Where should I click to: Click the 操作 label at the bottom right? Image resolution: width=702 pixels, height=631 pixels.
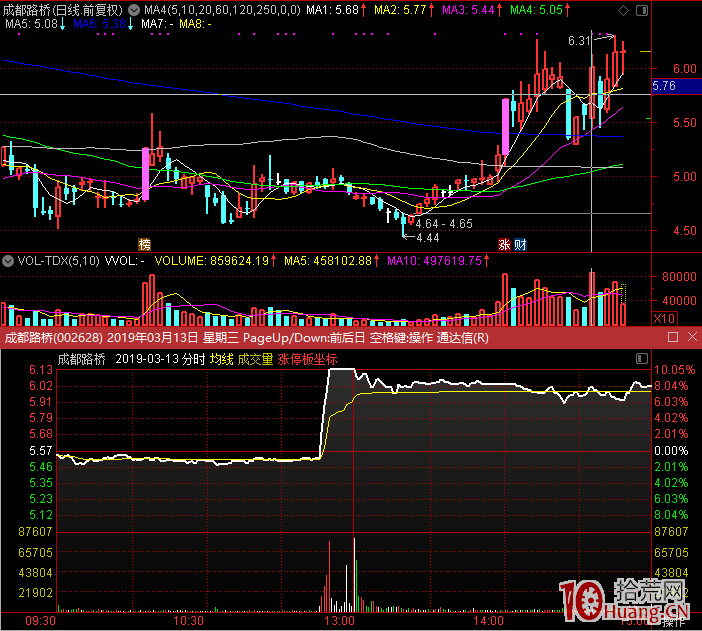click(673, 623)
